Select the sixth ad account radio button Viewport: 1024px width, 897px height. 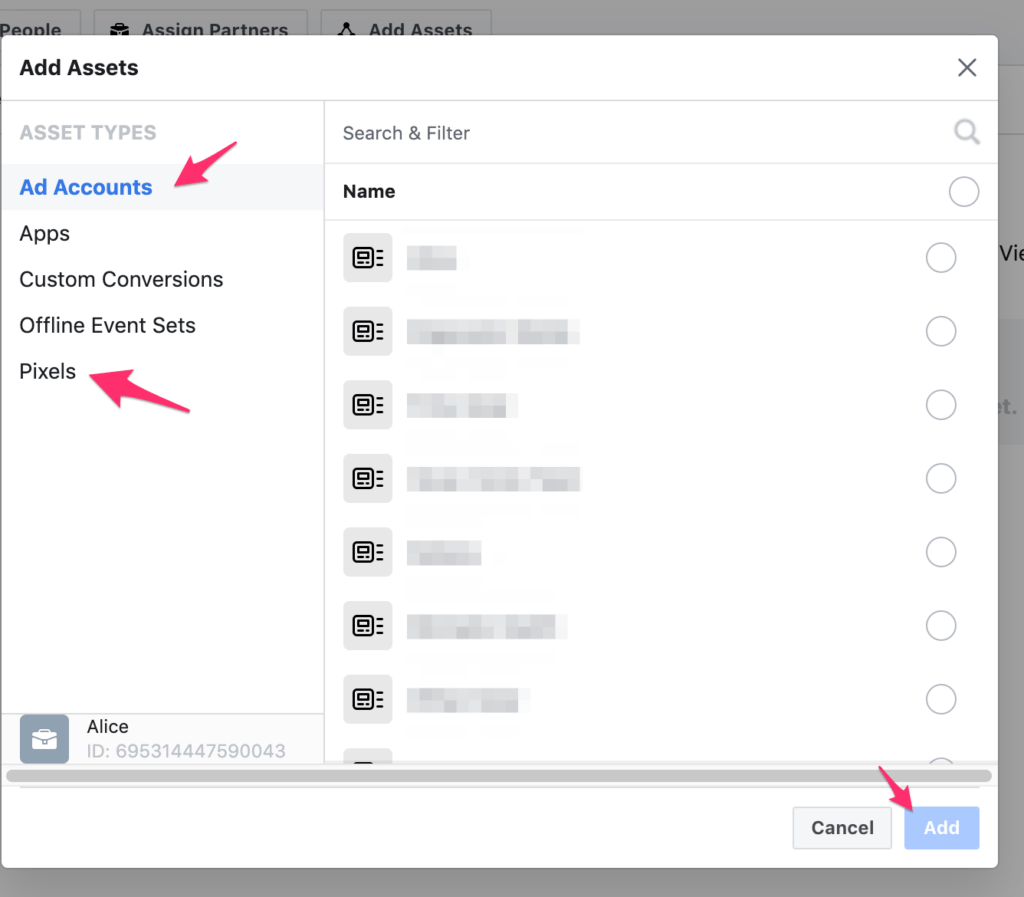[941, 626]
